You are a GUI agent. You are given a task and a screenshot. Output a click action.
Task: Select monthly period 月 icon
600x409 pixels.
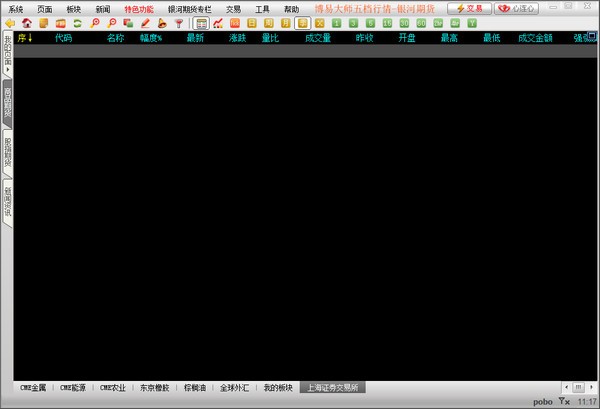click(285, 23)
